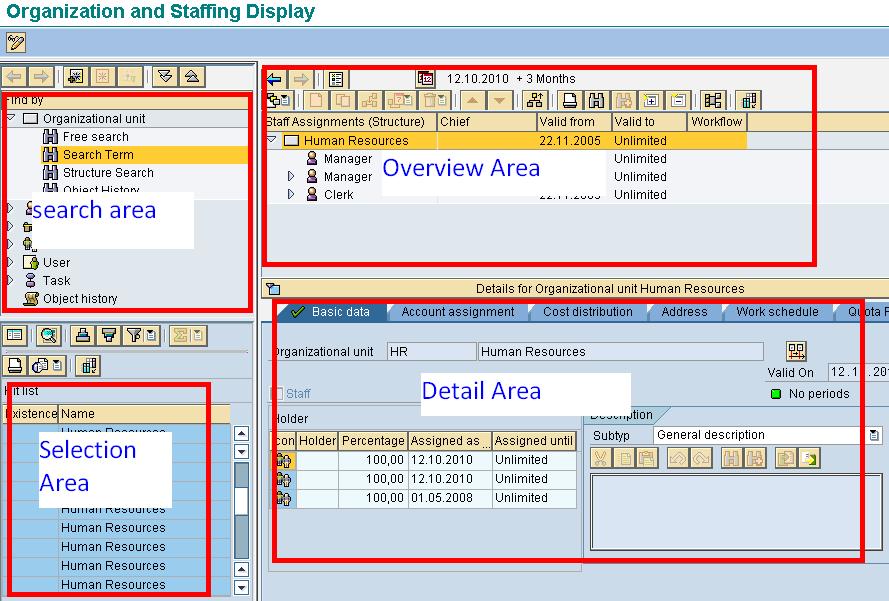Click the sort descending icon above Find by
Viewport: 889px width, 601px height.
click(164, 77)
